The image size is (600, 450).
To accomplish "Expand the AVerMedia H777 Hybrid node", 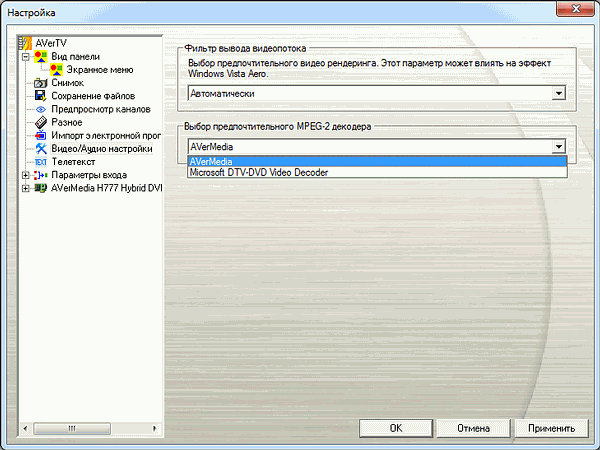I will tap(26, 188).
